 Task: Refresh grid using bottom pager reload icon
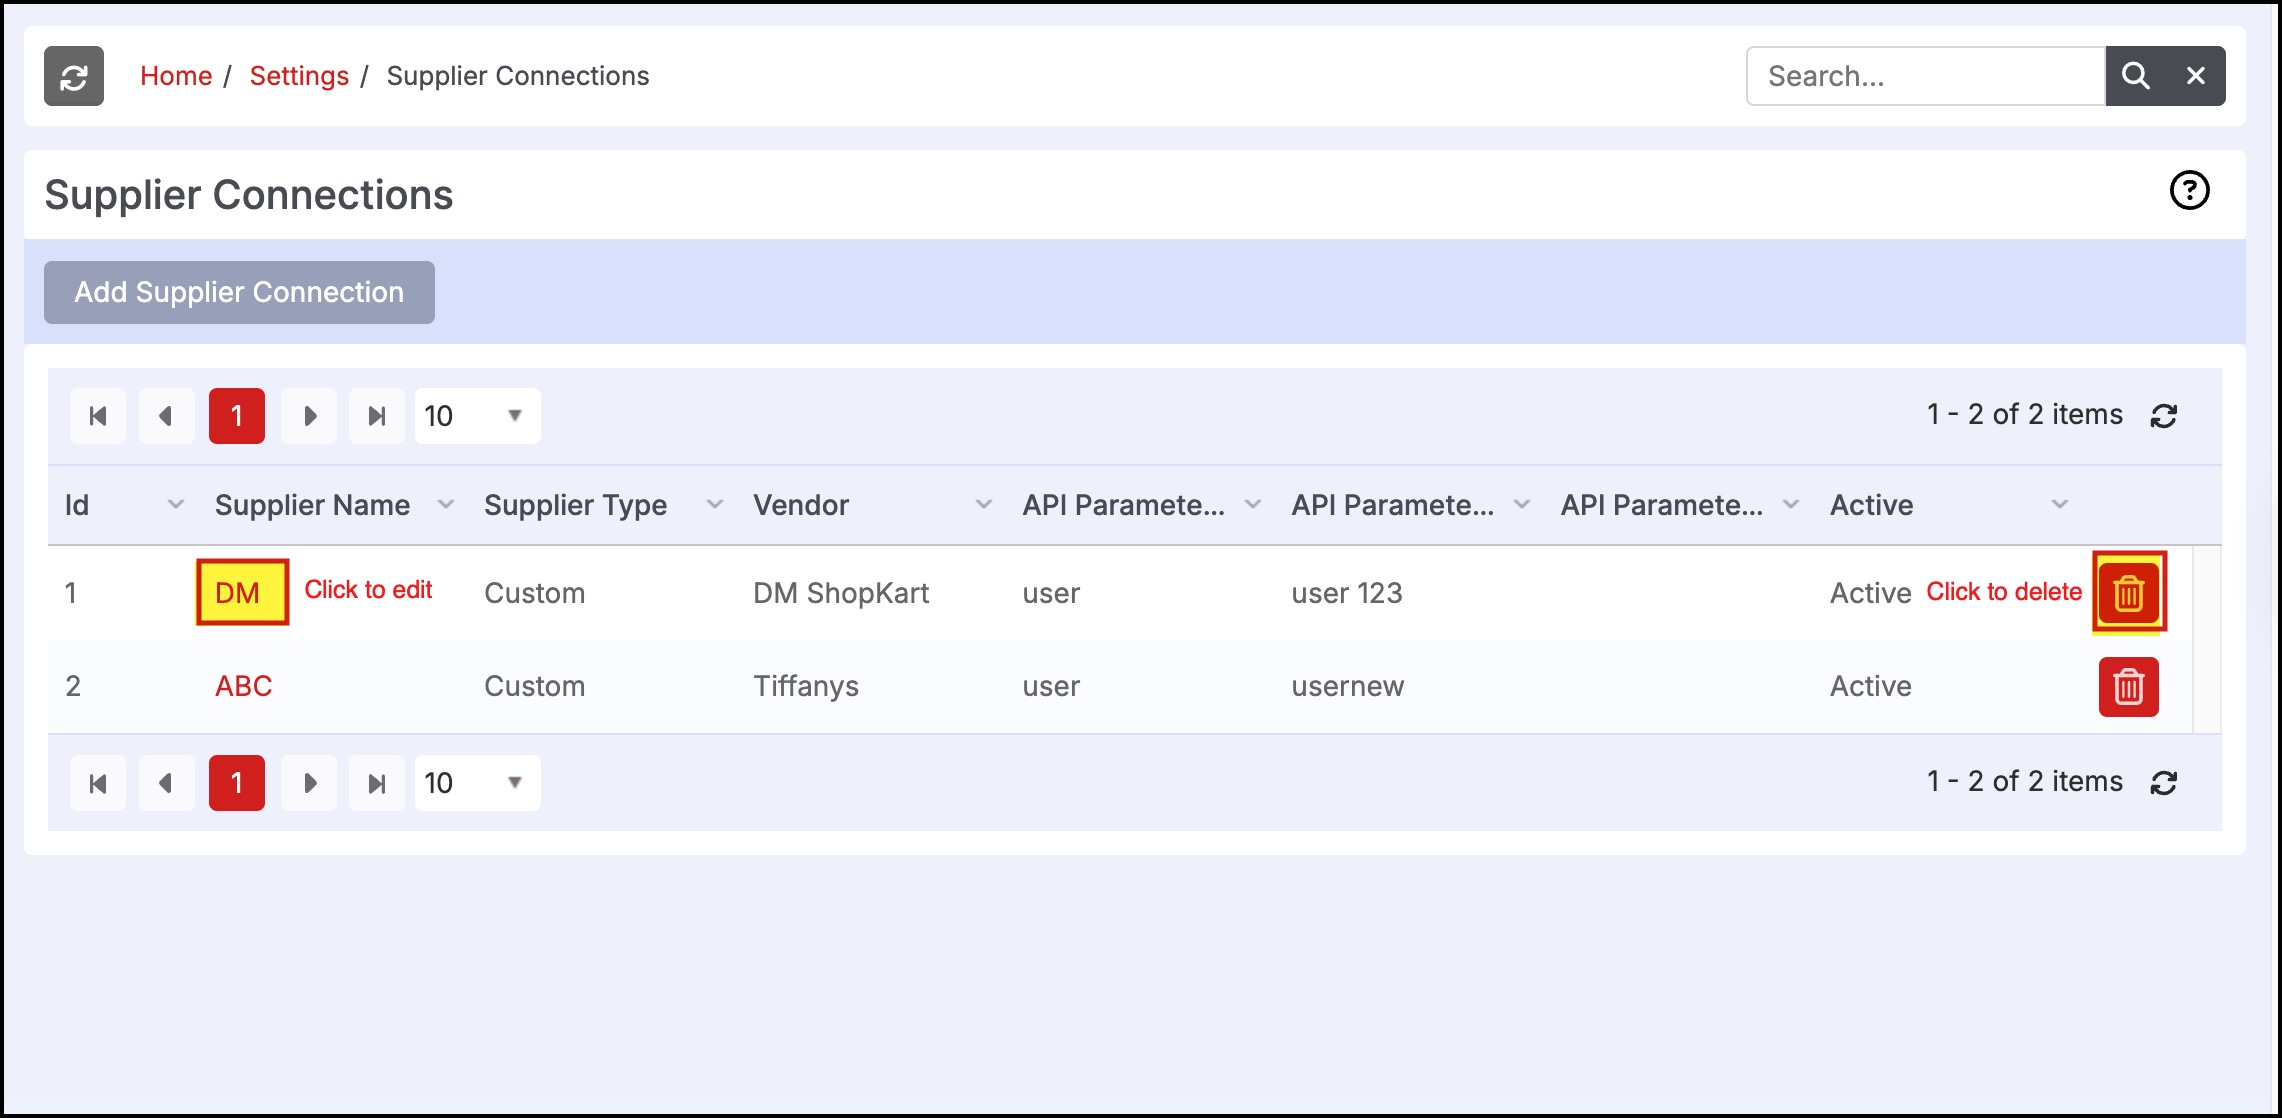(2164, 783)
